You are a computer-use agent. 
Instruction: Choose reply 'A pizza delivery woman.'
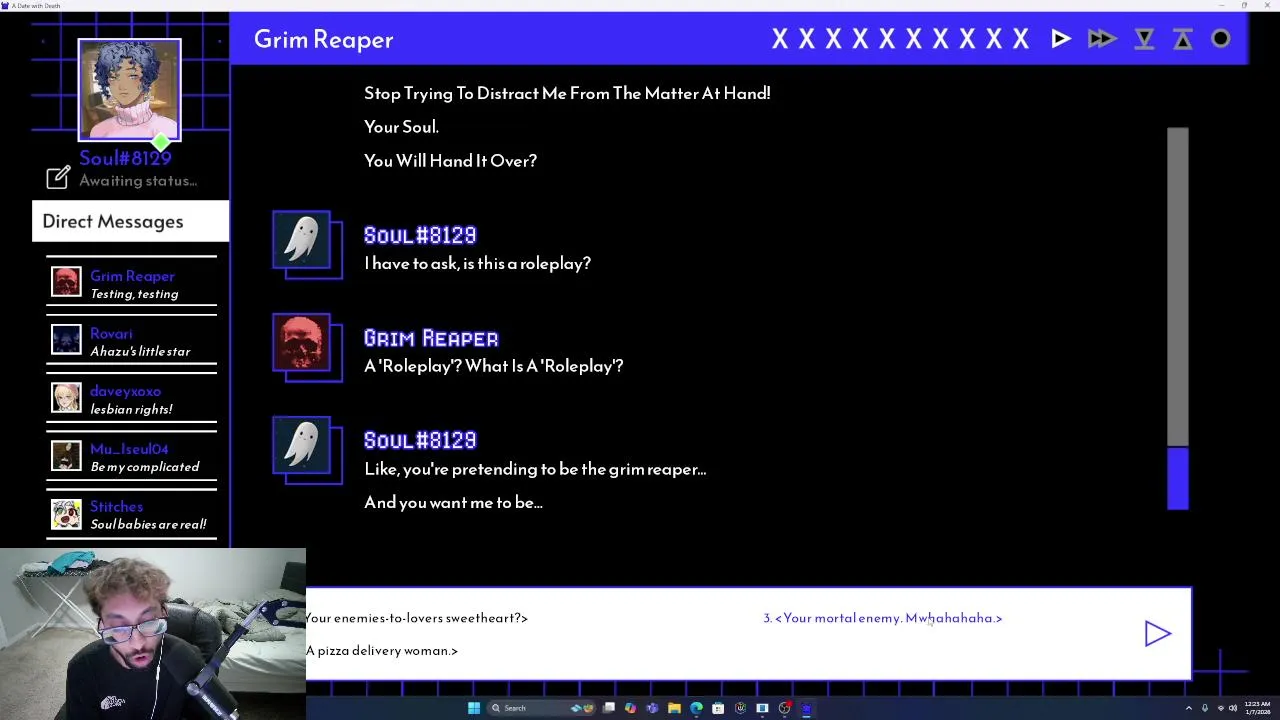point(382,651)
